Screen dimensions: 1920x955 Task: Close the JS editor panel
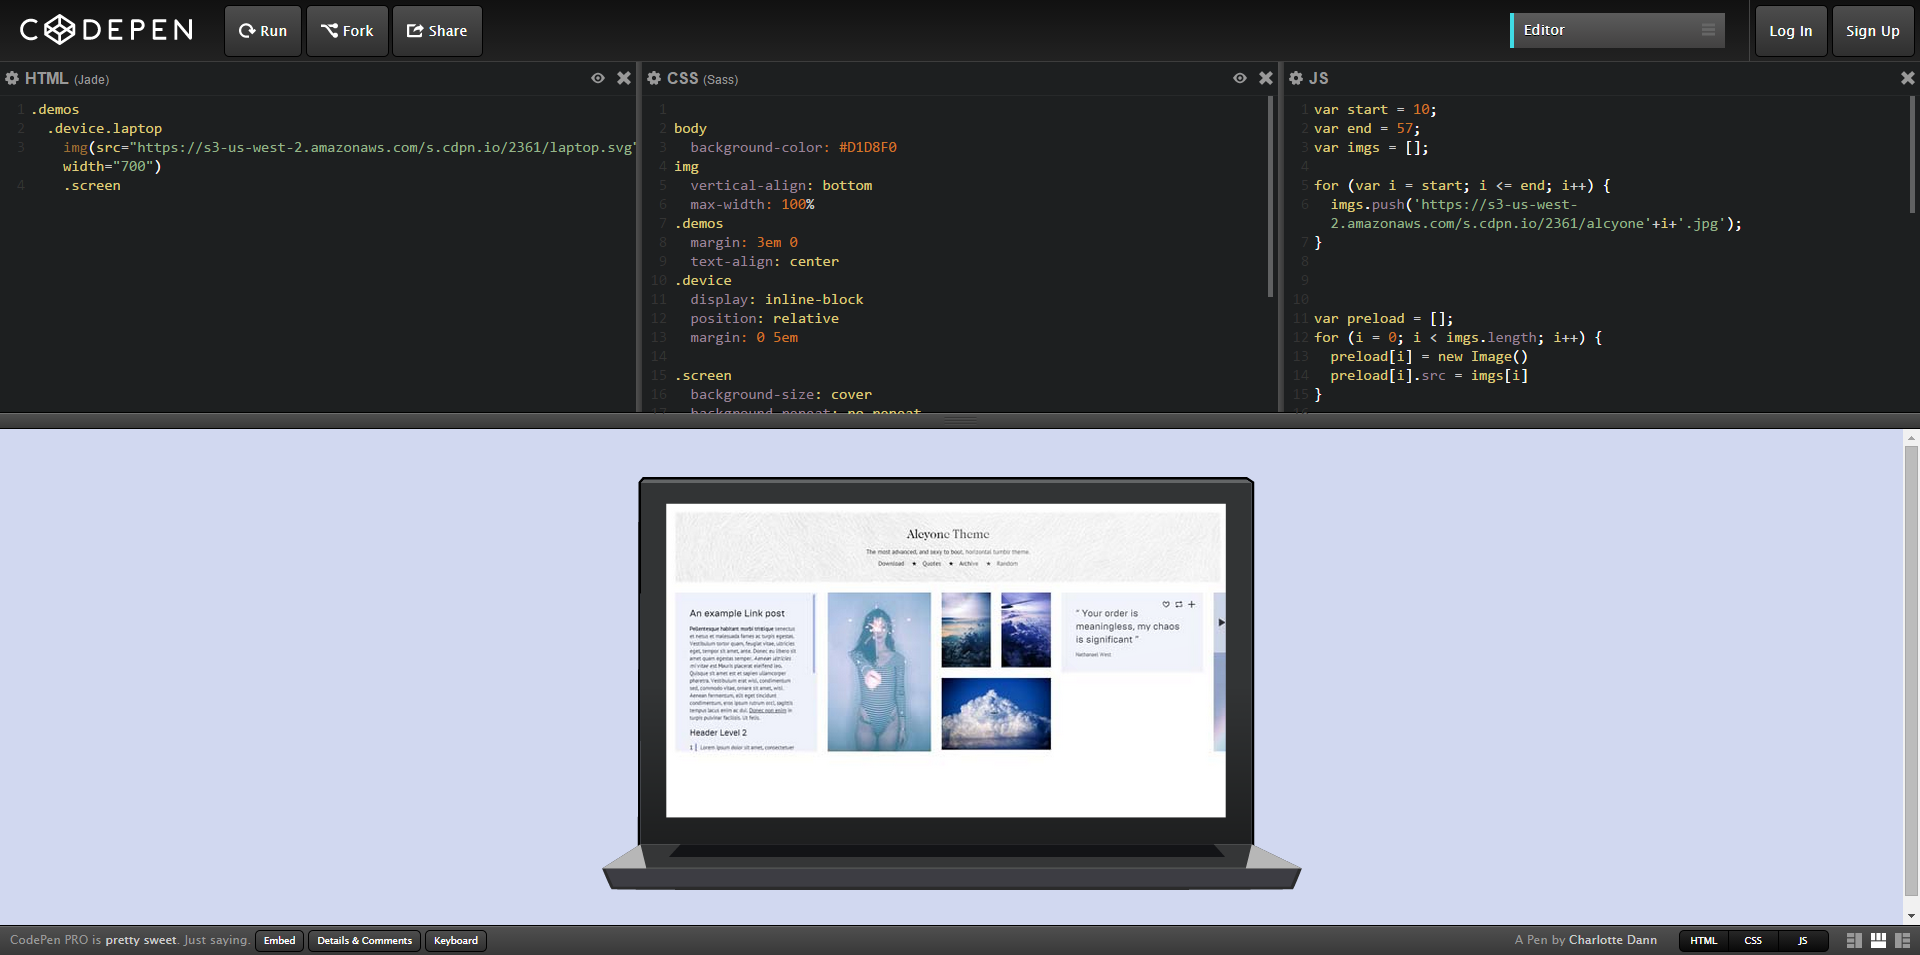click(1908, 78)
